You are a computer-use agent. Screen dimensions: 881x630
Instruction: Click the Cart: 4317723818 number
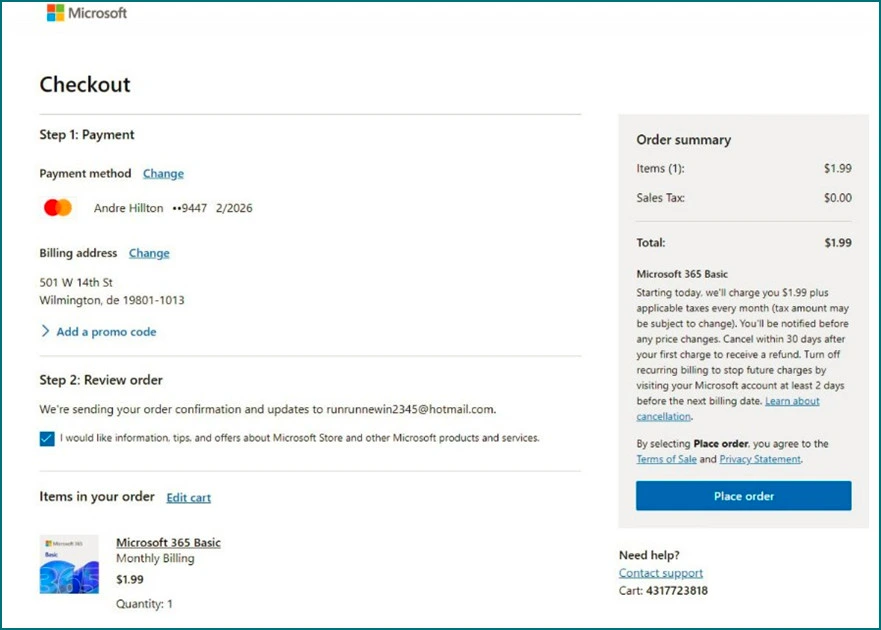pos(663,591)
